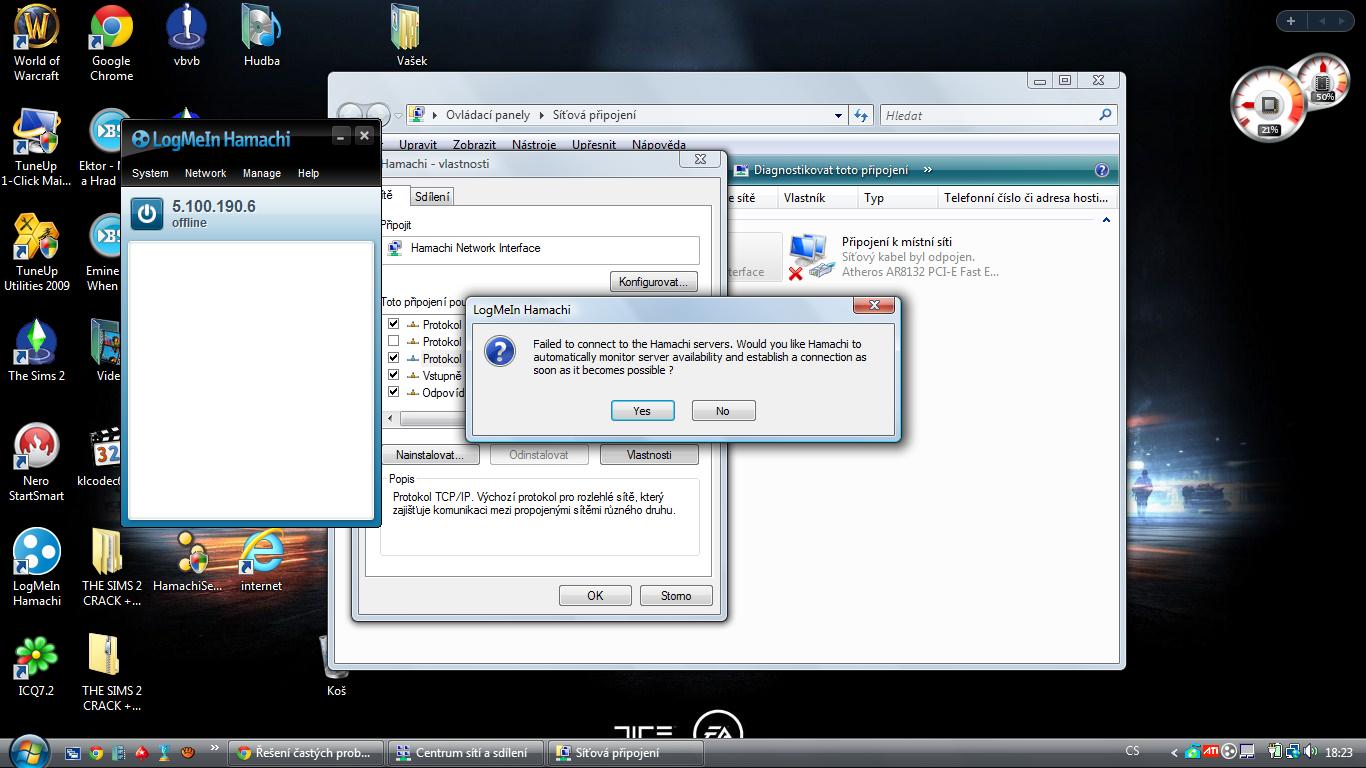This screenshot has height=768, width=1366.
Task: Check the unchecked Protokol checkbox
Action: (x=393, y=341)
